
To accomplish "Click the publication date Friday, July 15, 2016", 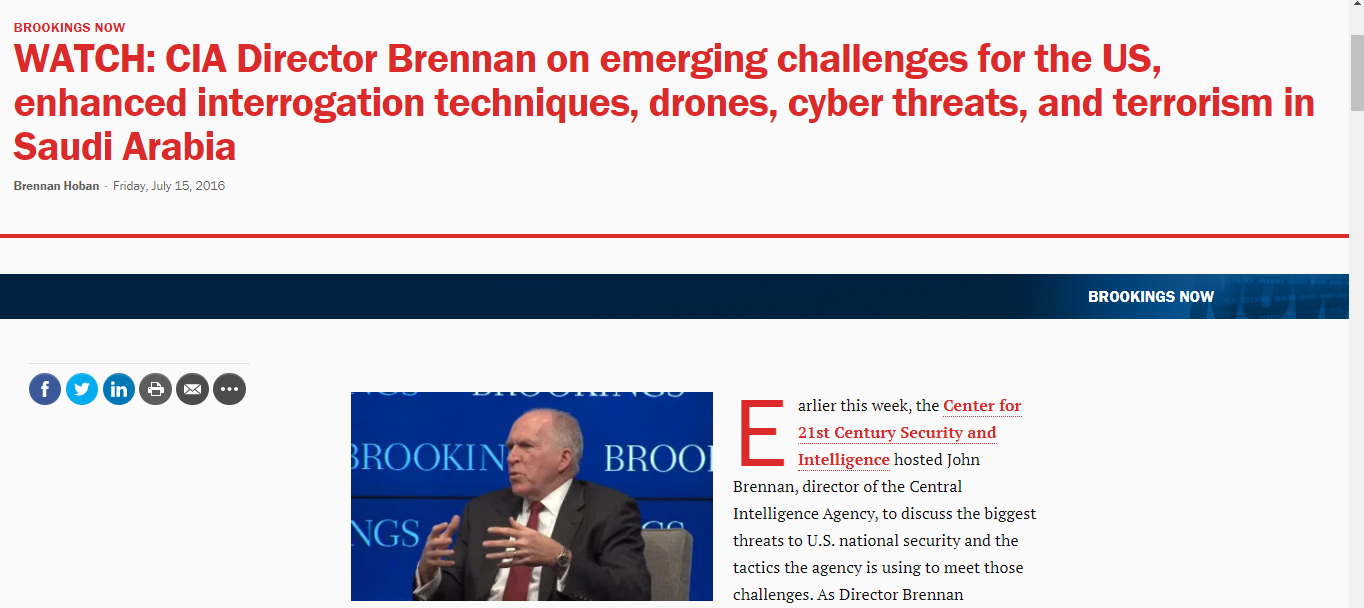I will (169, 186).
